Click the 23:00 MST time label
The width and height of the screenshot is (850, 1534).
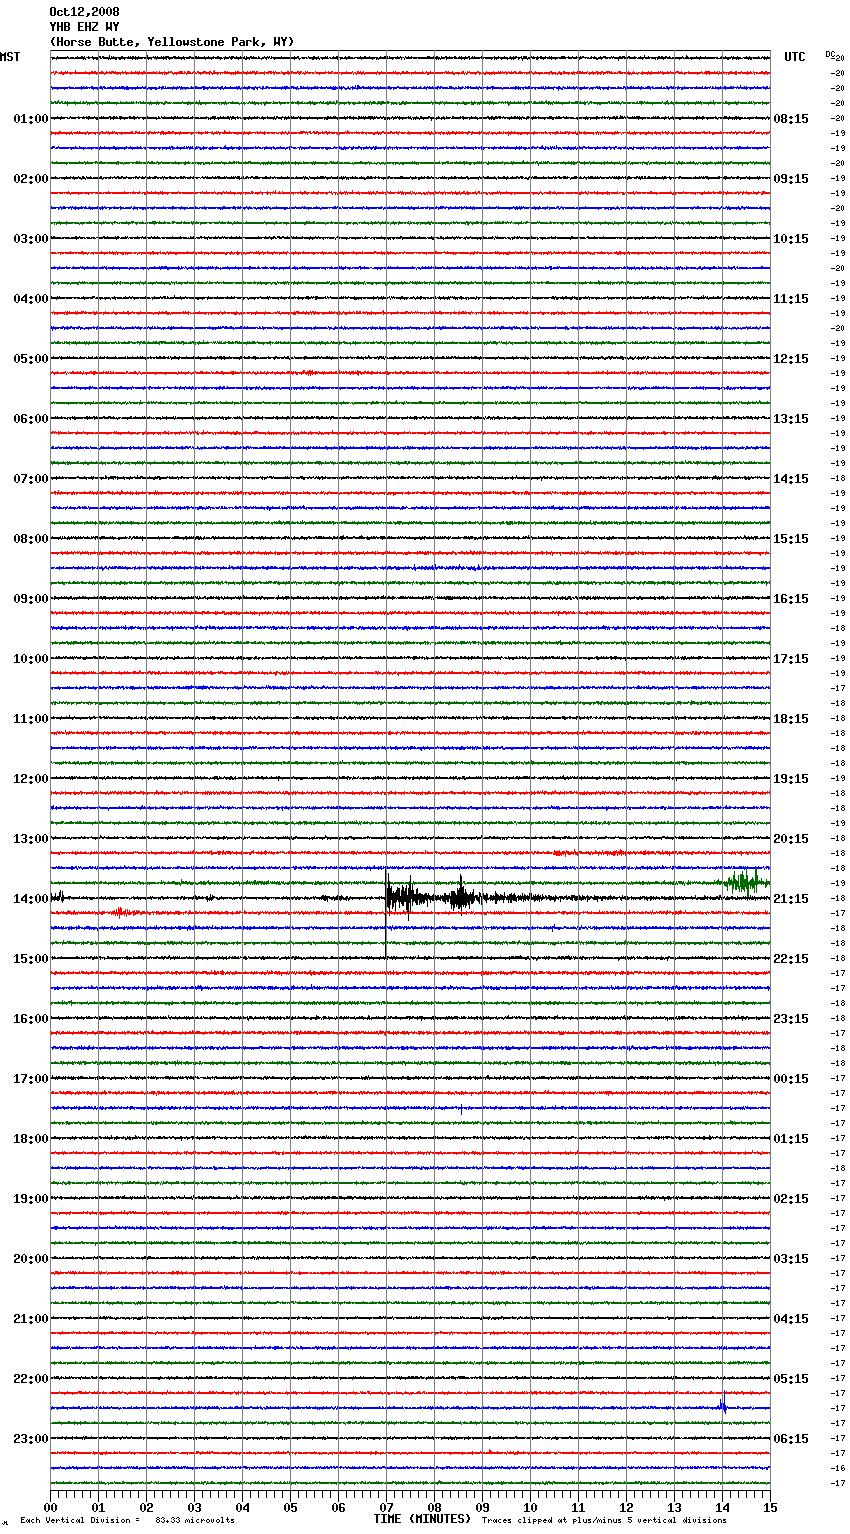click(30, 1439)
